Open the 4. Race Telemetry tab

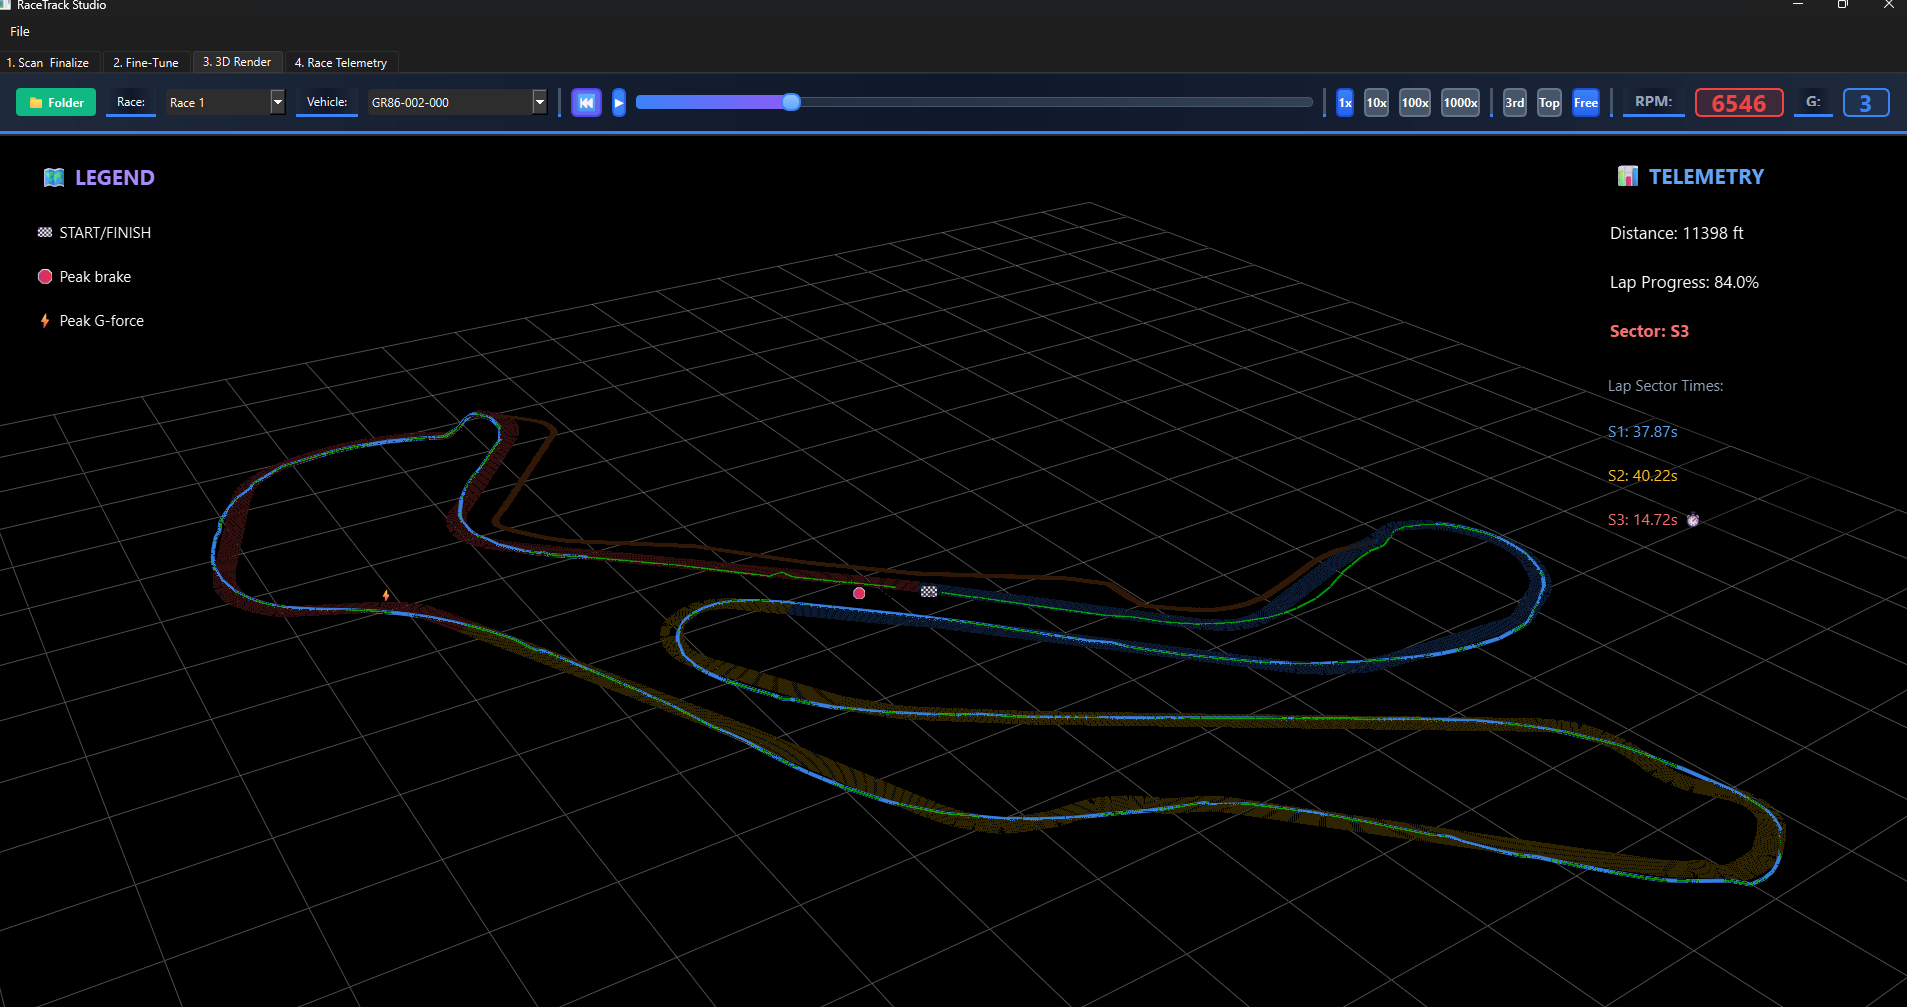point(341,62)
